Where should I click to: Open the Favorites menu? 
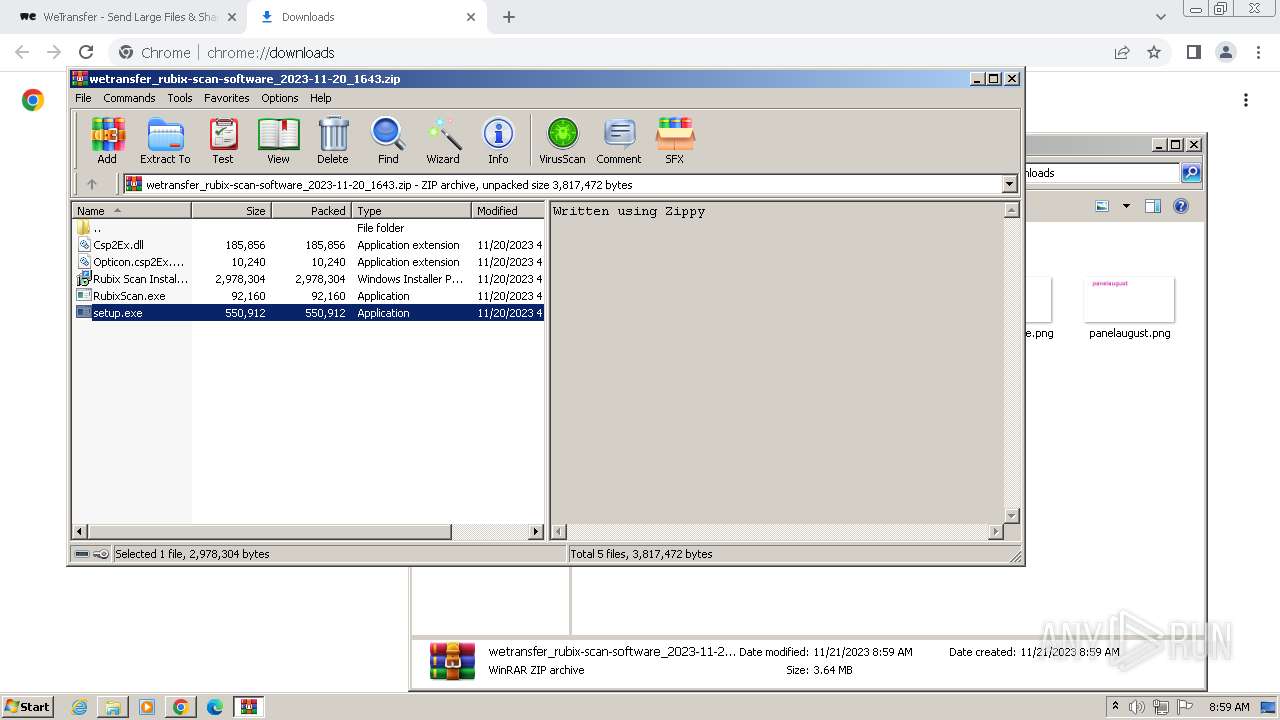pos(227,98)
